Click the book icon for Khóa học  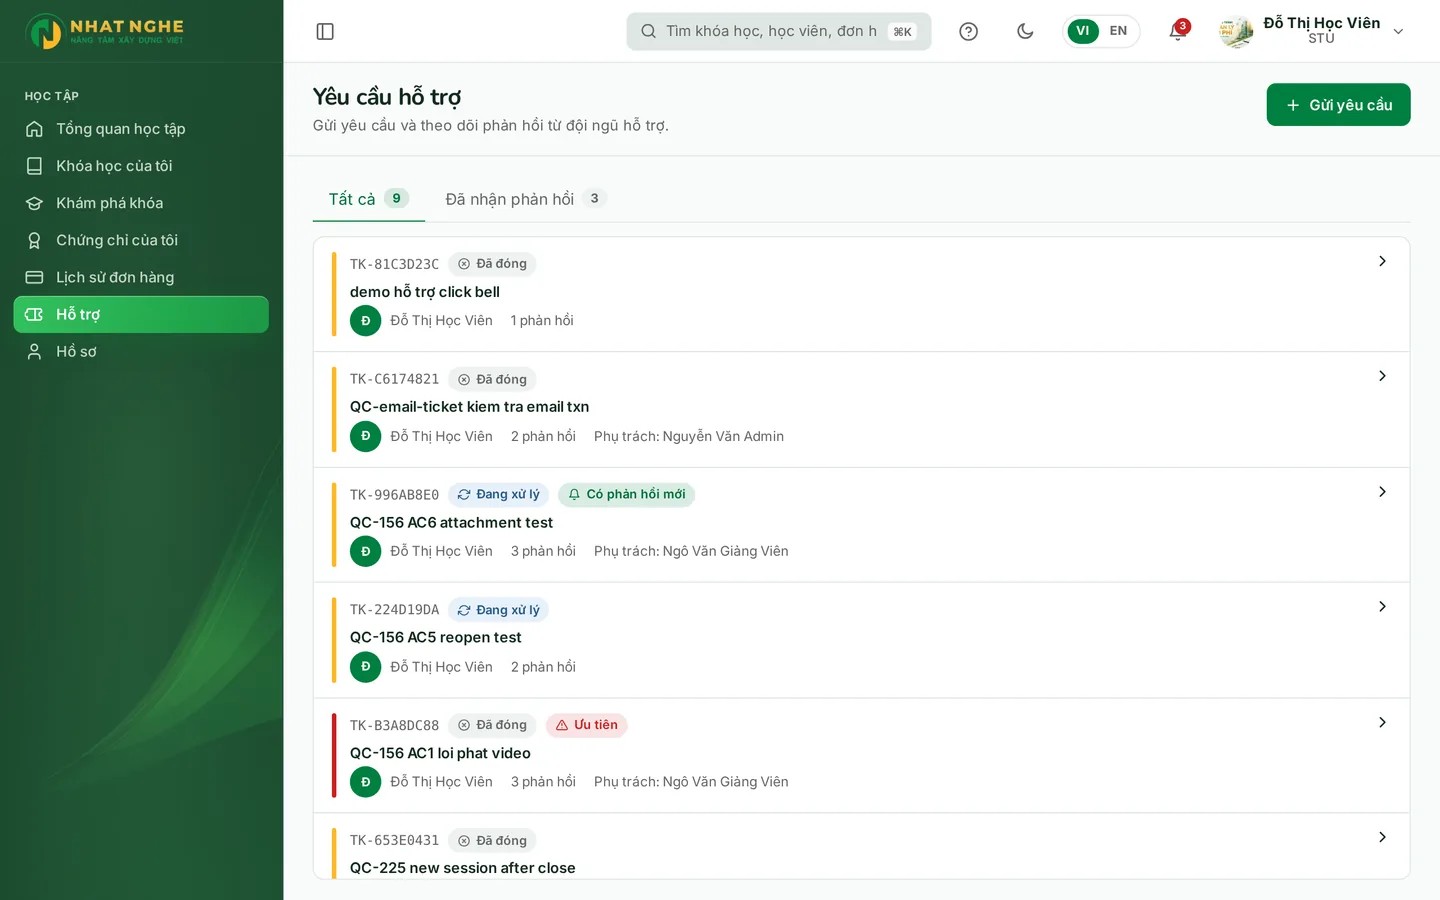tap(34, 166)
